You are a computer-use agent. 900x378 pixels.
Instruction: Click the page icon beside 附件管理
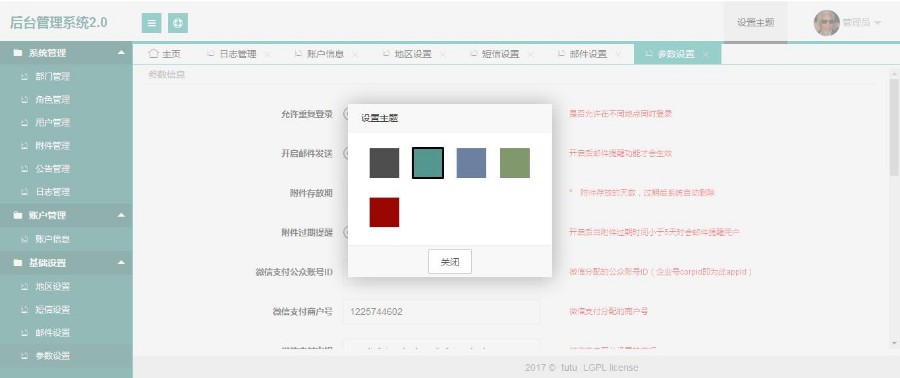pos(24,146)
